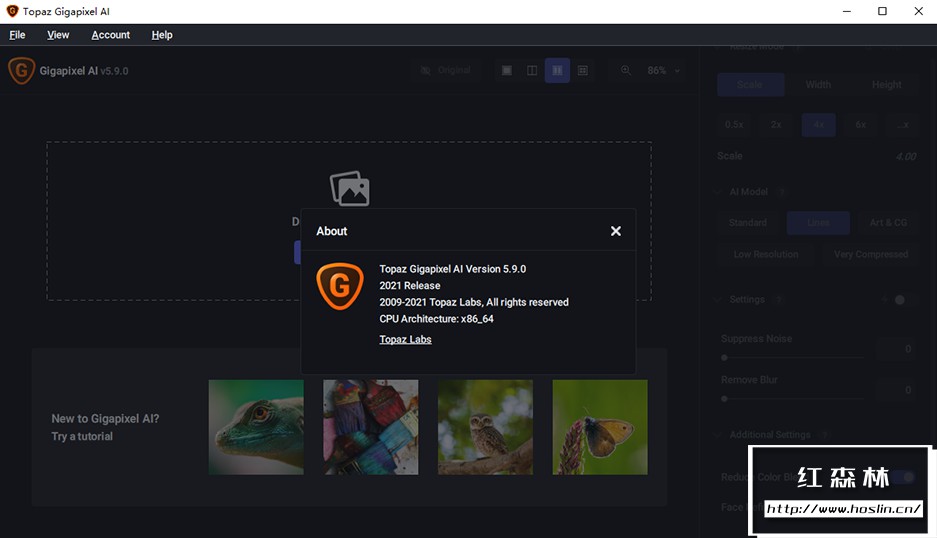Close the About dialog with the X
Viewport: 937px width, 538px height.
click(616, 231)
